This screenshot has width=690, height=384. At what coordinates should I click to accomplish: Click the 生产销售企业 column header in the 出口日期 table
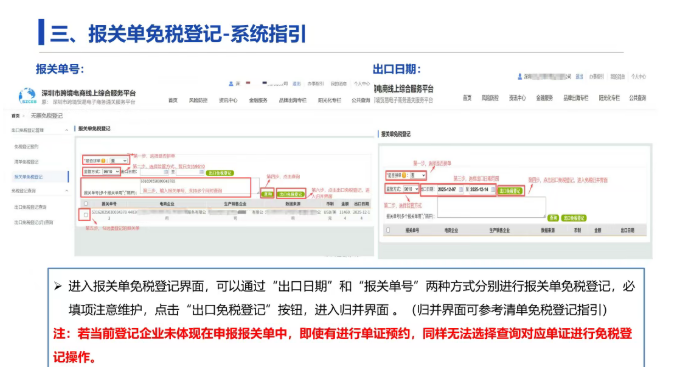coord(500,230)
